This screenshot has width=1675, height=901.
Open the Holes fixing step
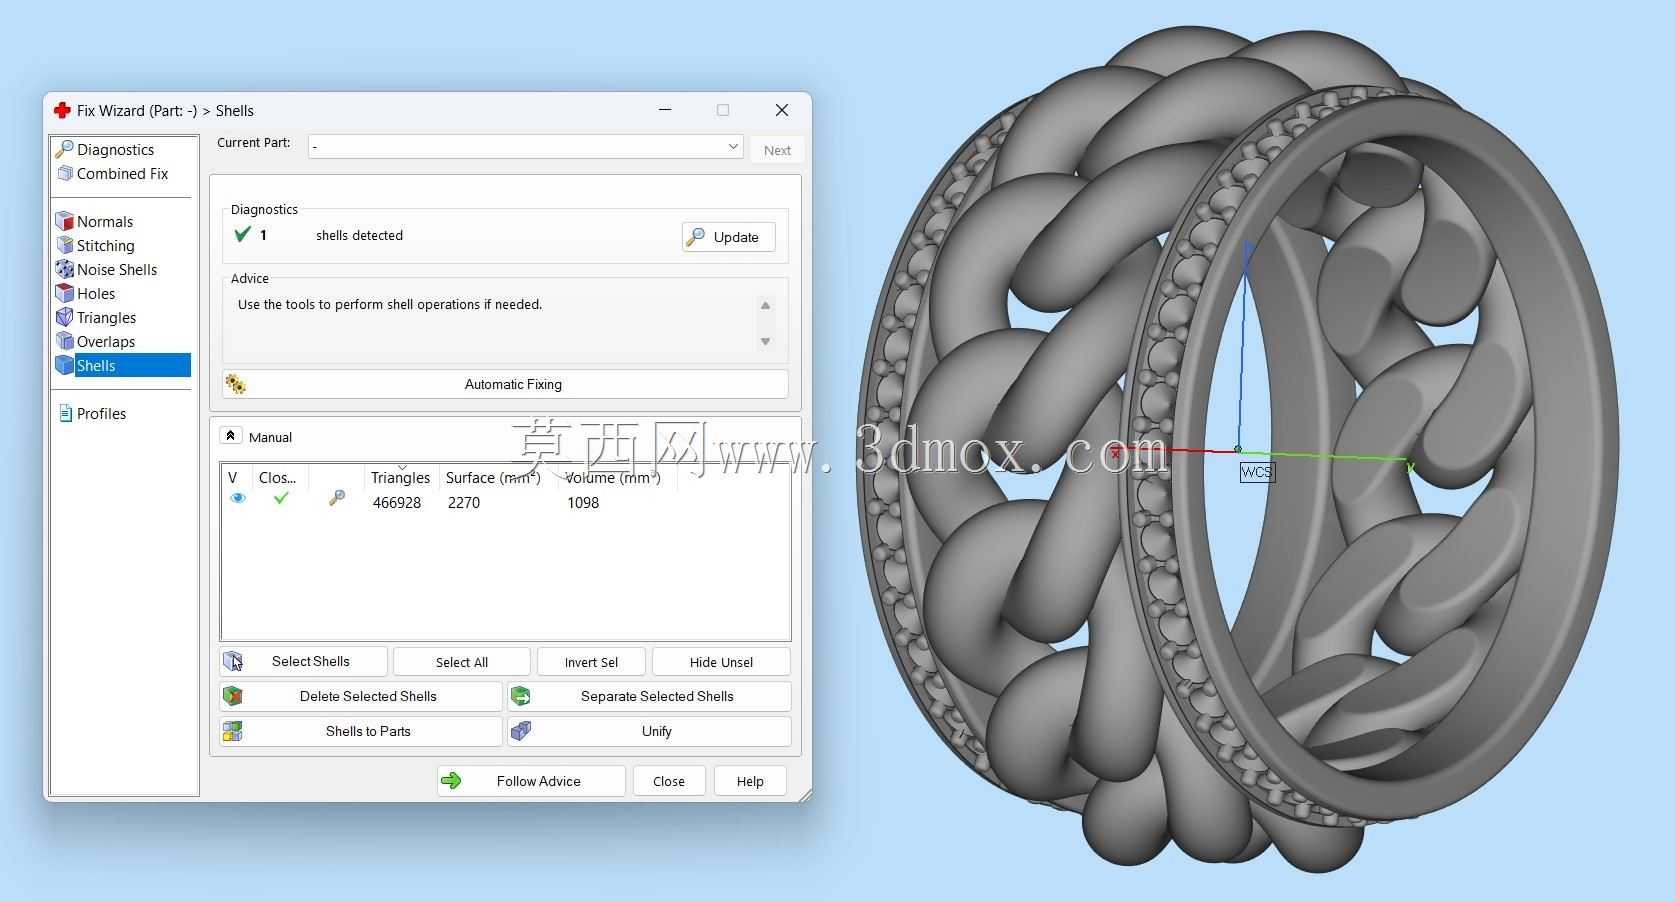pos(96,294)
